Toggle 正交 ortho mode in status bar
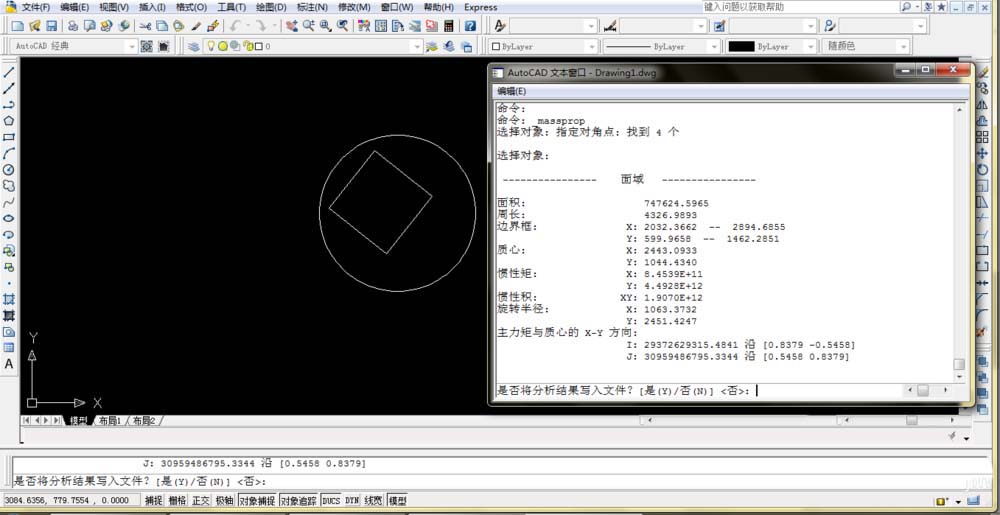Viewport: 1000px width, 515px height. pos(200,501)
